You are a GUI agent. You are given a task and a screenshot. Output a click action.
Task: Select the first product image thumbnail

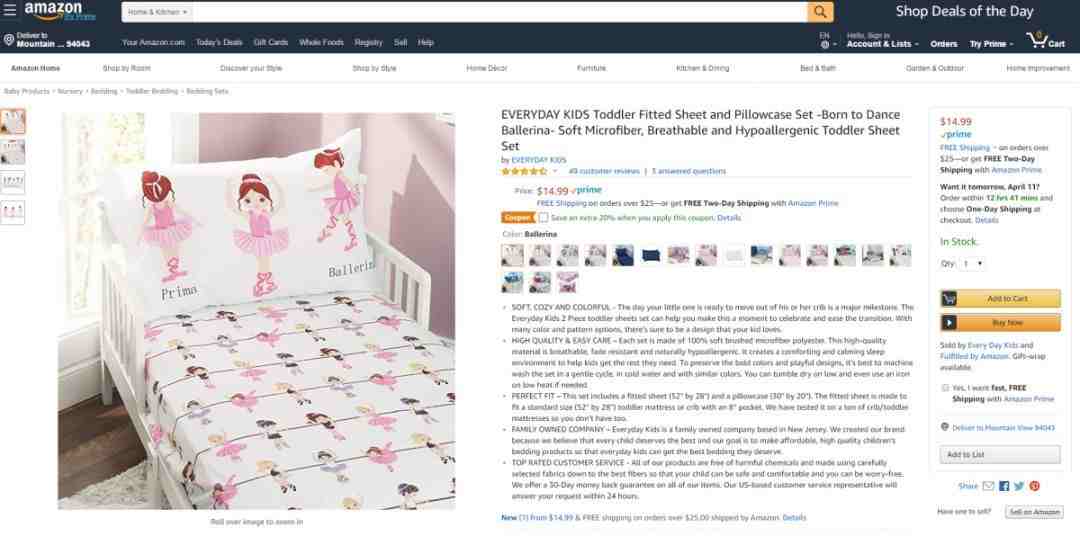point(13,121)
